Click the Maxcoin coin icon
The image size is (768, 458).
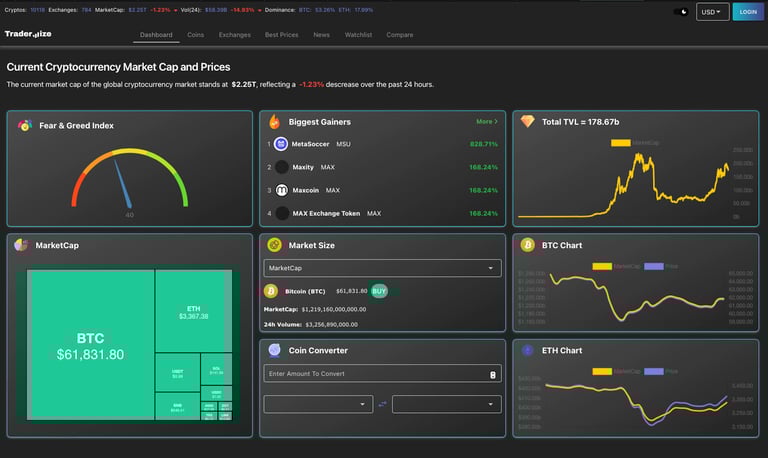click(x=282, y=190)
